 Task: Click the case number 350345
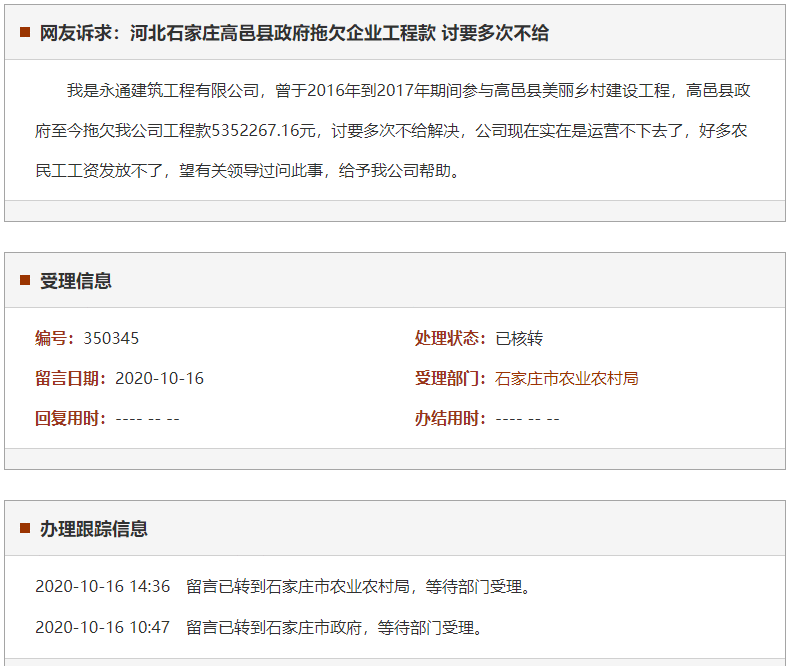coord(111,338)
